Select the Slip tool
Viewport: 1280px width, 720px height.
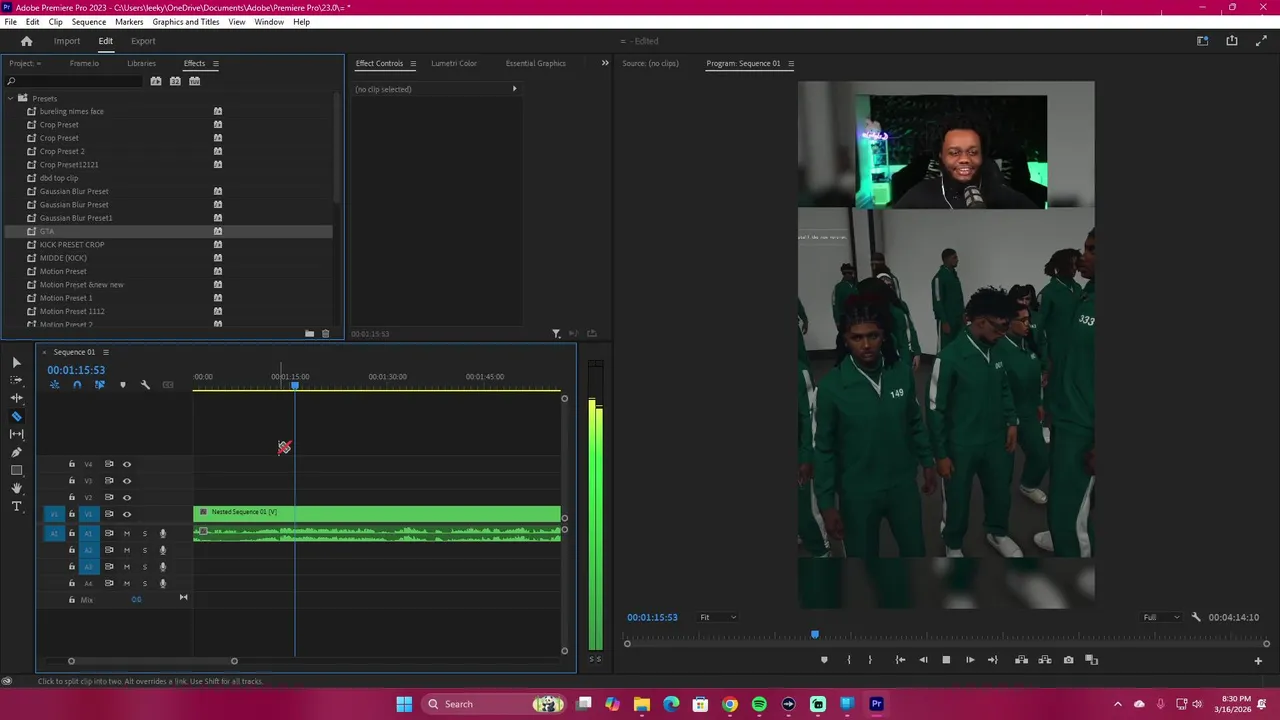(x=17, y=434)
